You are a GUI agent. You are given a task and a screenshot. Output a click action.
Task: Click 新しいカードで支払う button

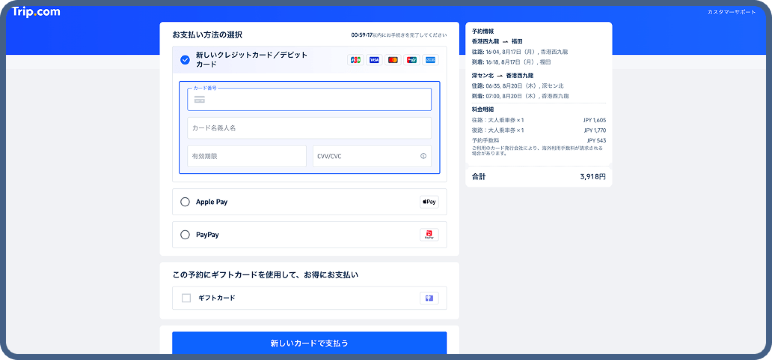(x=309, y=343)
